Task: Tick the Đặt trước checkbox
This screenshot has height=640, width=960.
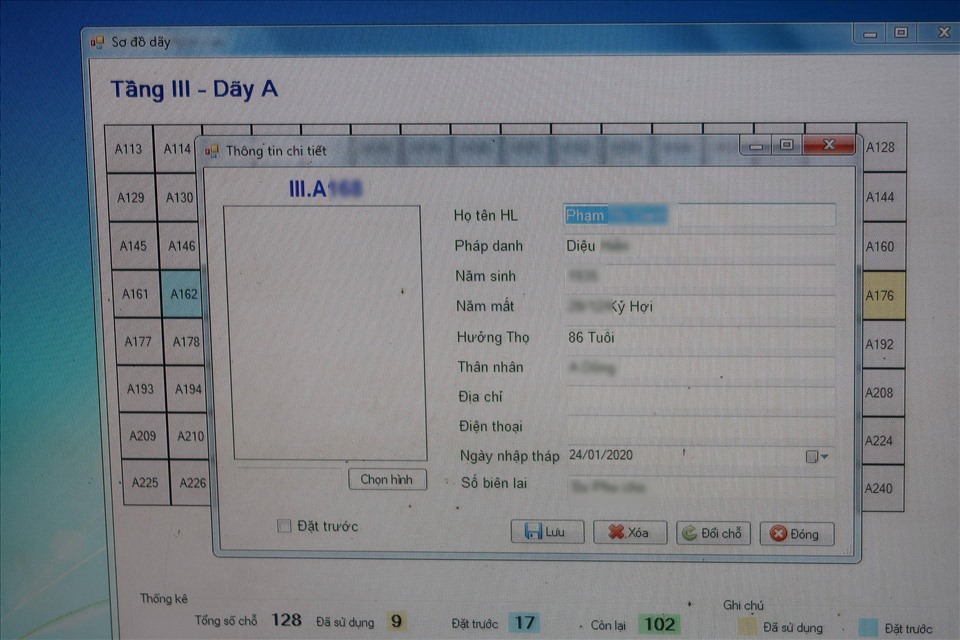Action: tap(283, 525)
